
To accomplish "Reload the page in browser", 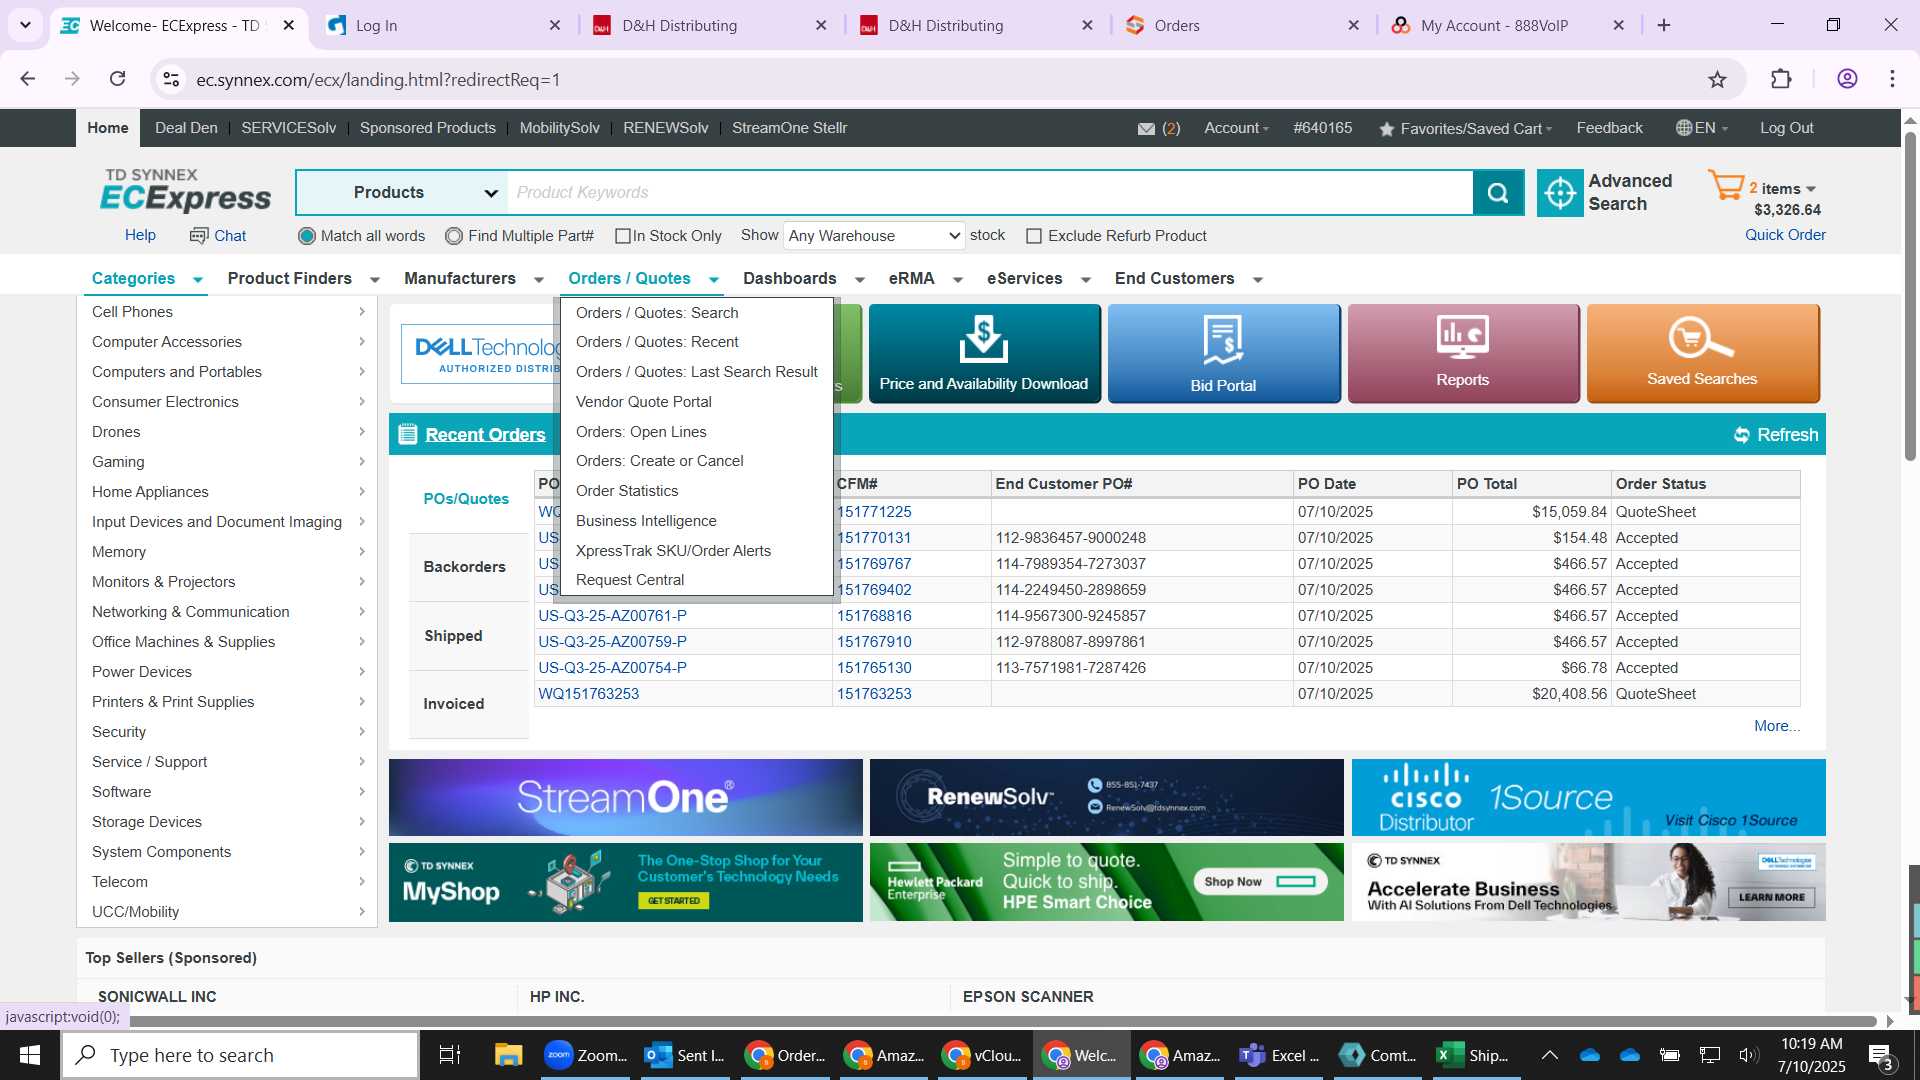I will pos(117,79).
